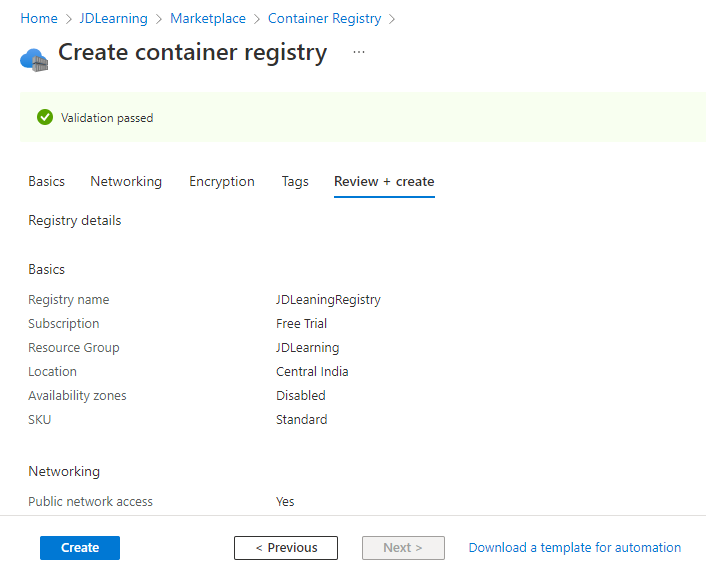This screenshot has height=576, width=706.
Task: Click the chevron after JDLearning breadcrumb
Action: 158,19
